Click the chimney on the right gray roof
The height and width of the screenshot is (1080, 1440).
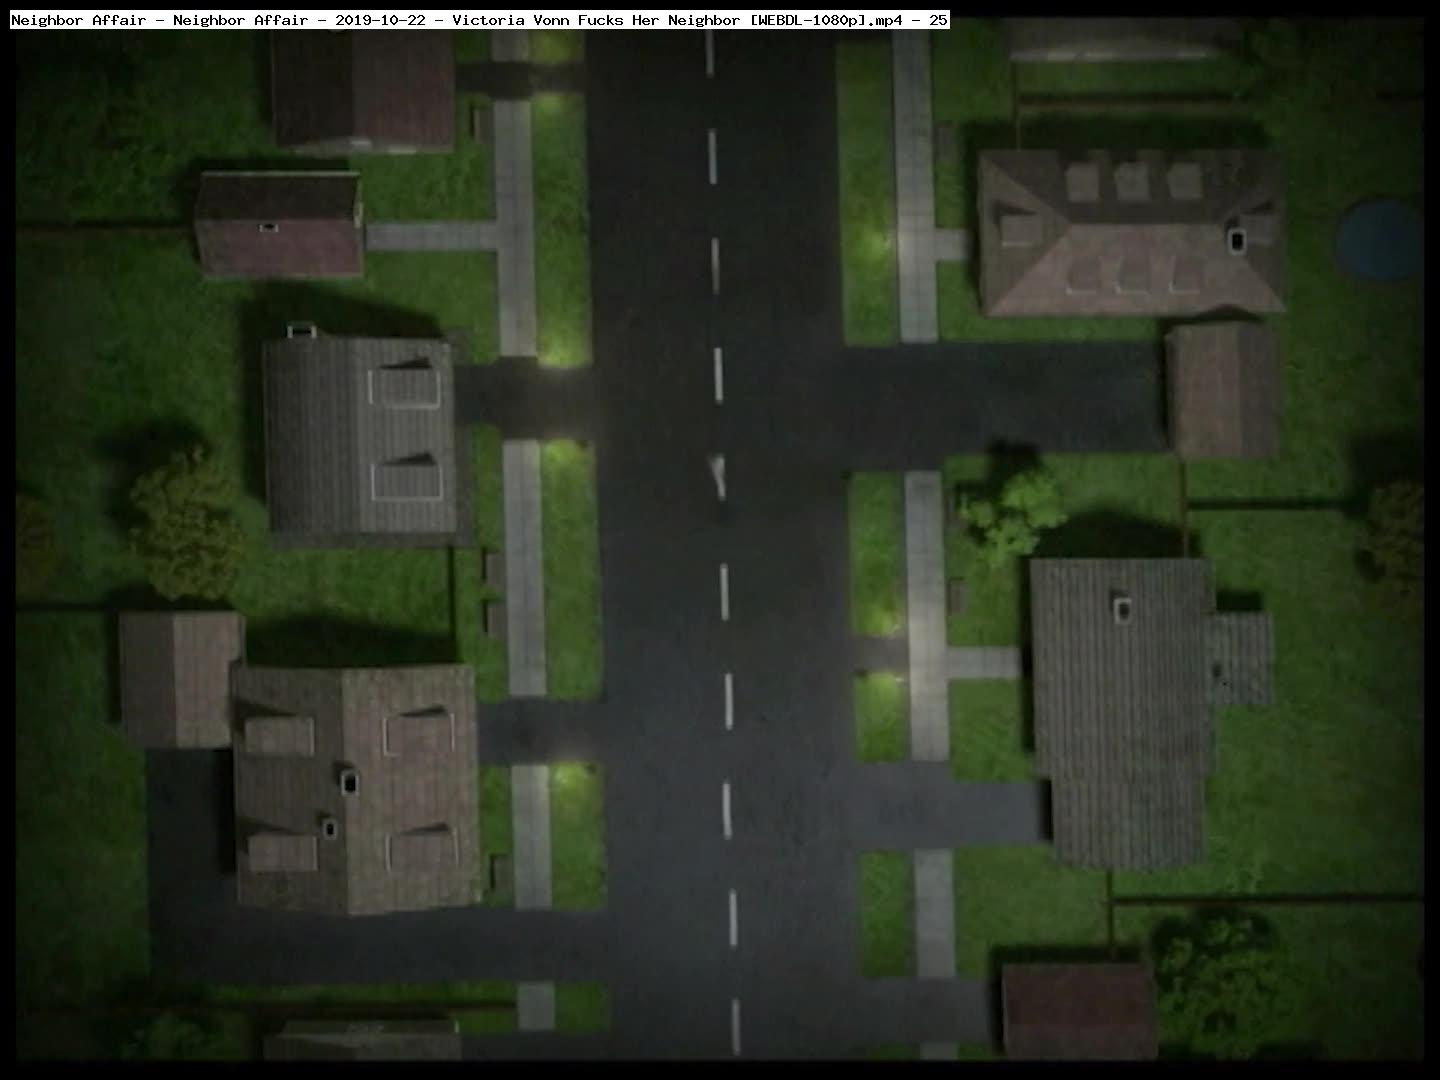pos(1122,608)
